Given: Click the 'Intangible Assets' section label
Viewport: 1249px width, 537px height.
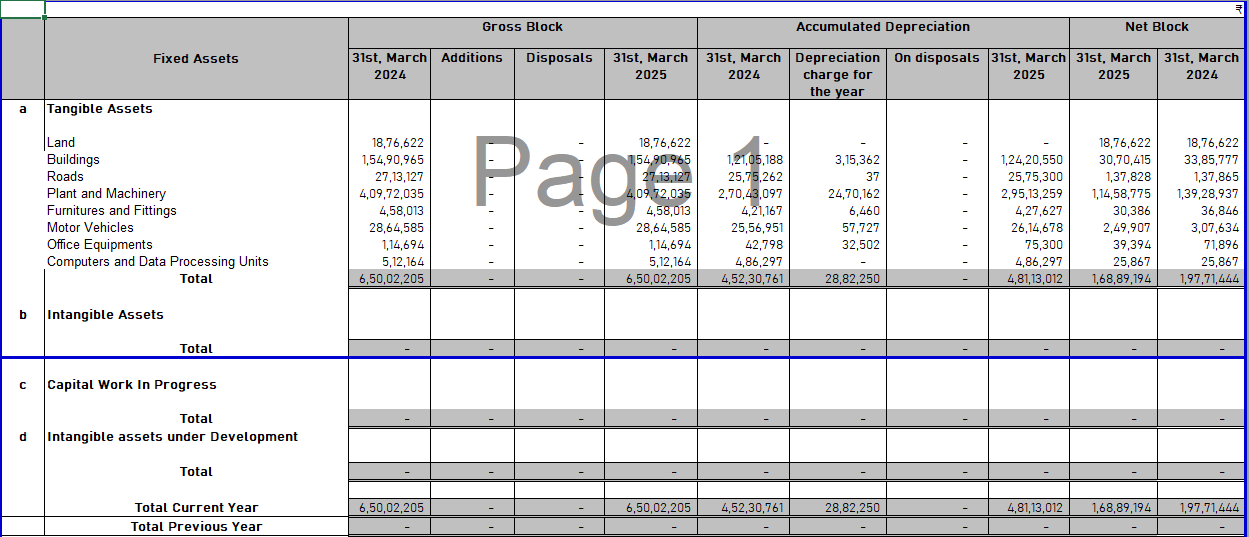Looking at the screenshot, I should [105, 315].
